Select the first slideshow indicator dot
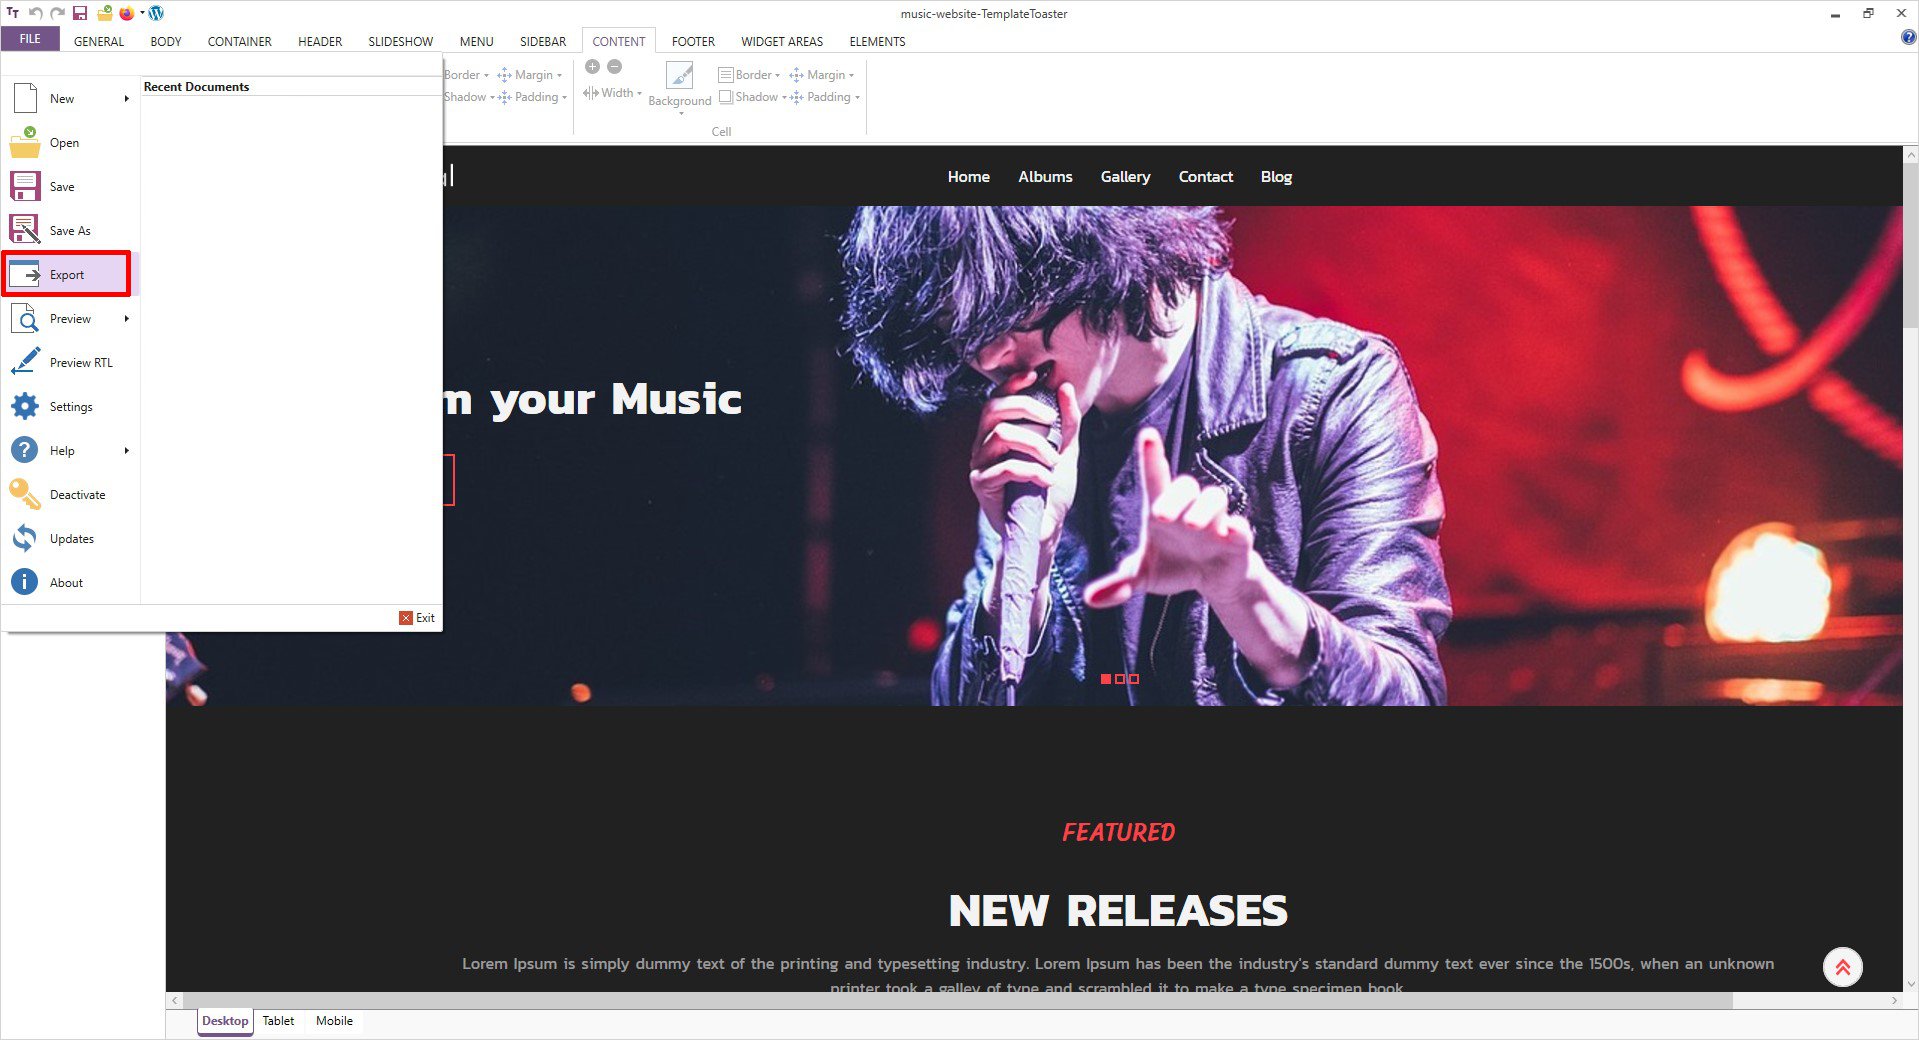 pyautogui.click(x=1105, y=679)
